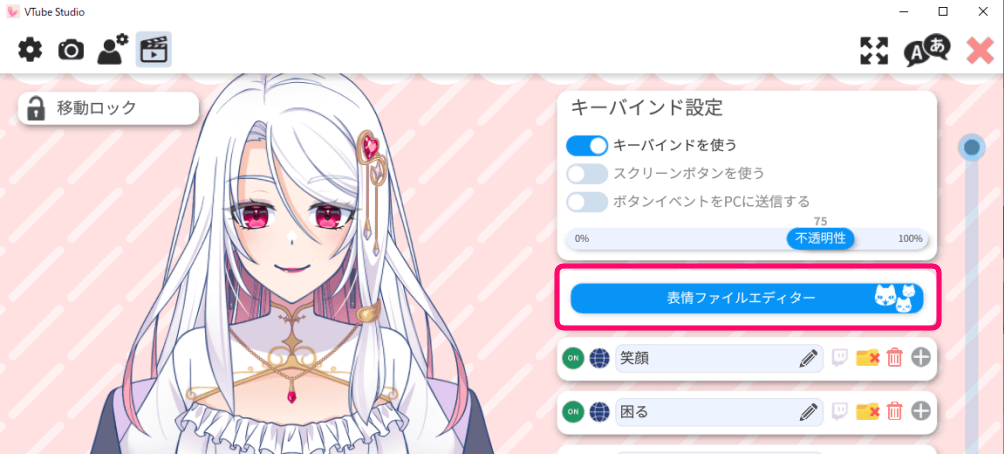Click the 移動ロック lock button
The image size is (1004, 454).
point(108,108)
